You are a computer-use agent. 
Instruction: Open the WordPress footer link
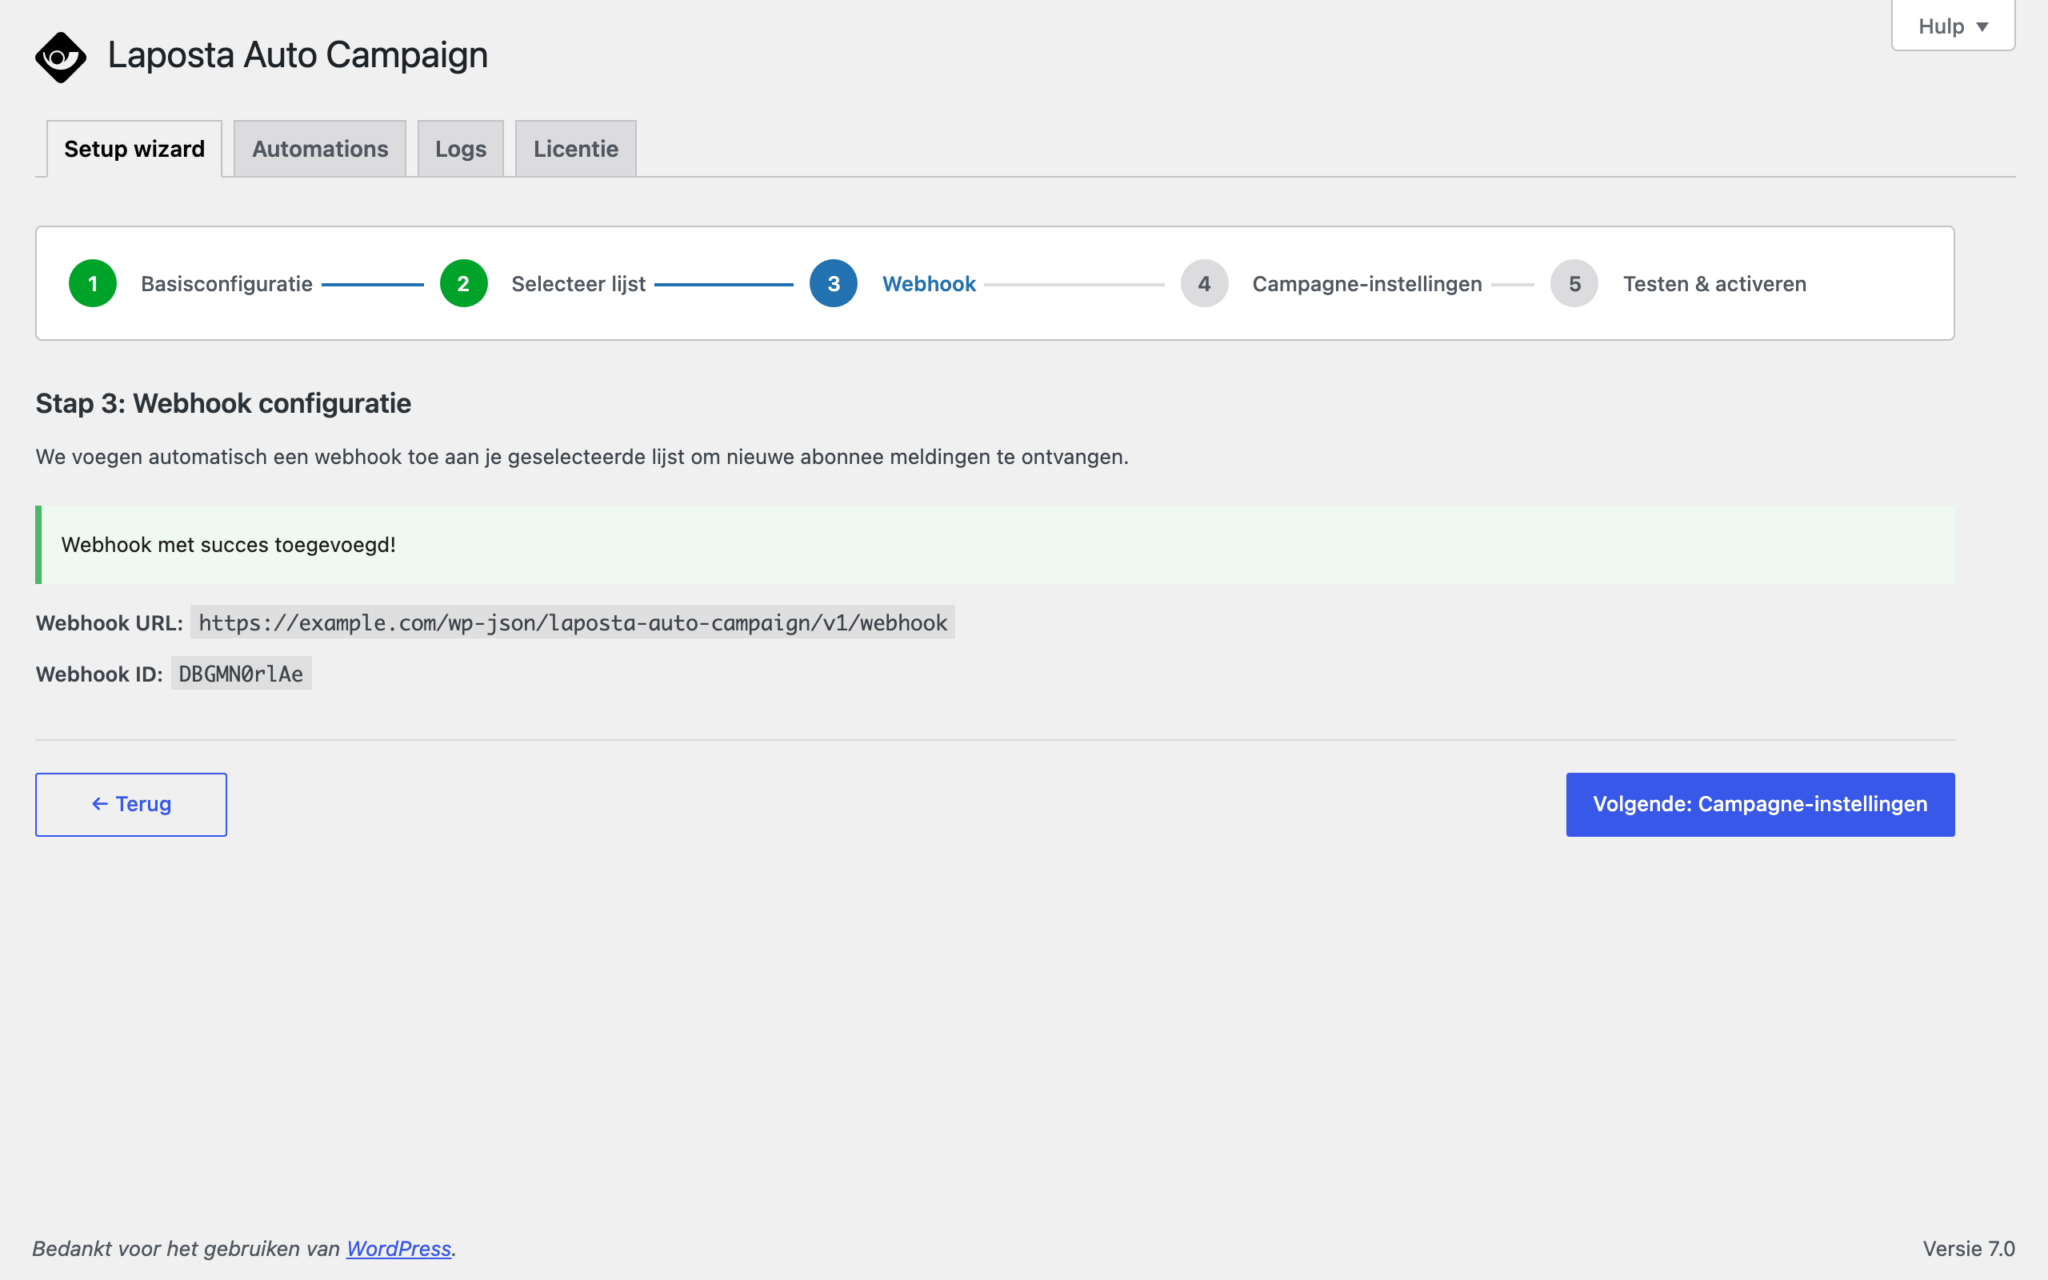click(399, 1248)
